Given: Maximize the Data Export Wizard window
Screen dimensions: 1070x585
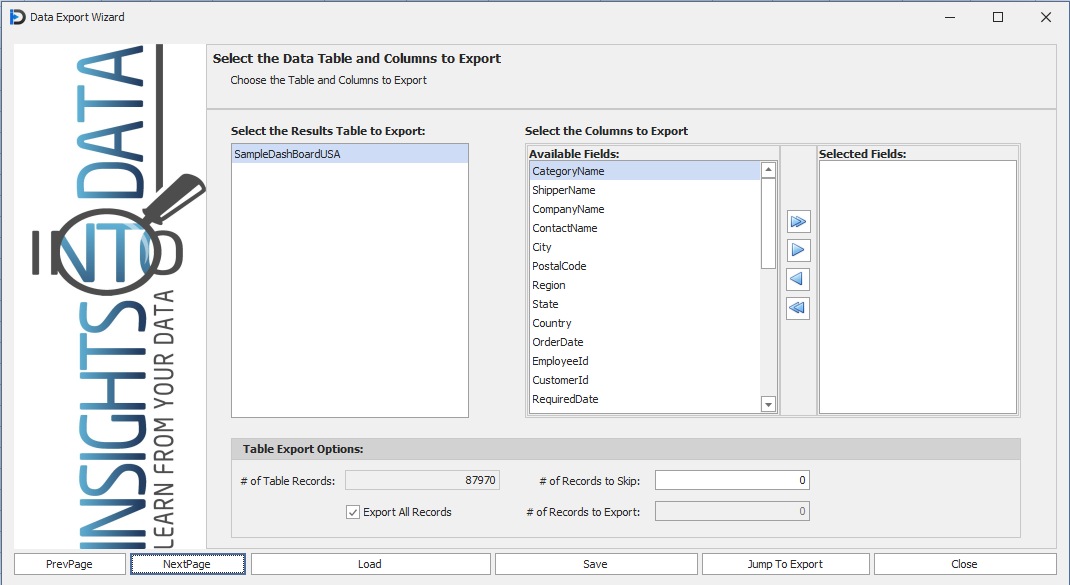Looking at the screenshot, I should 997,17.
